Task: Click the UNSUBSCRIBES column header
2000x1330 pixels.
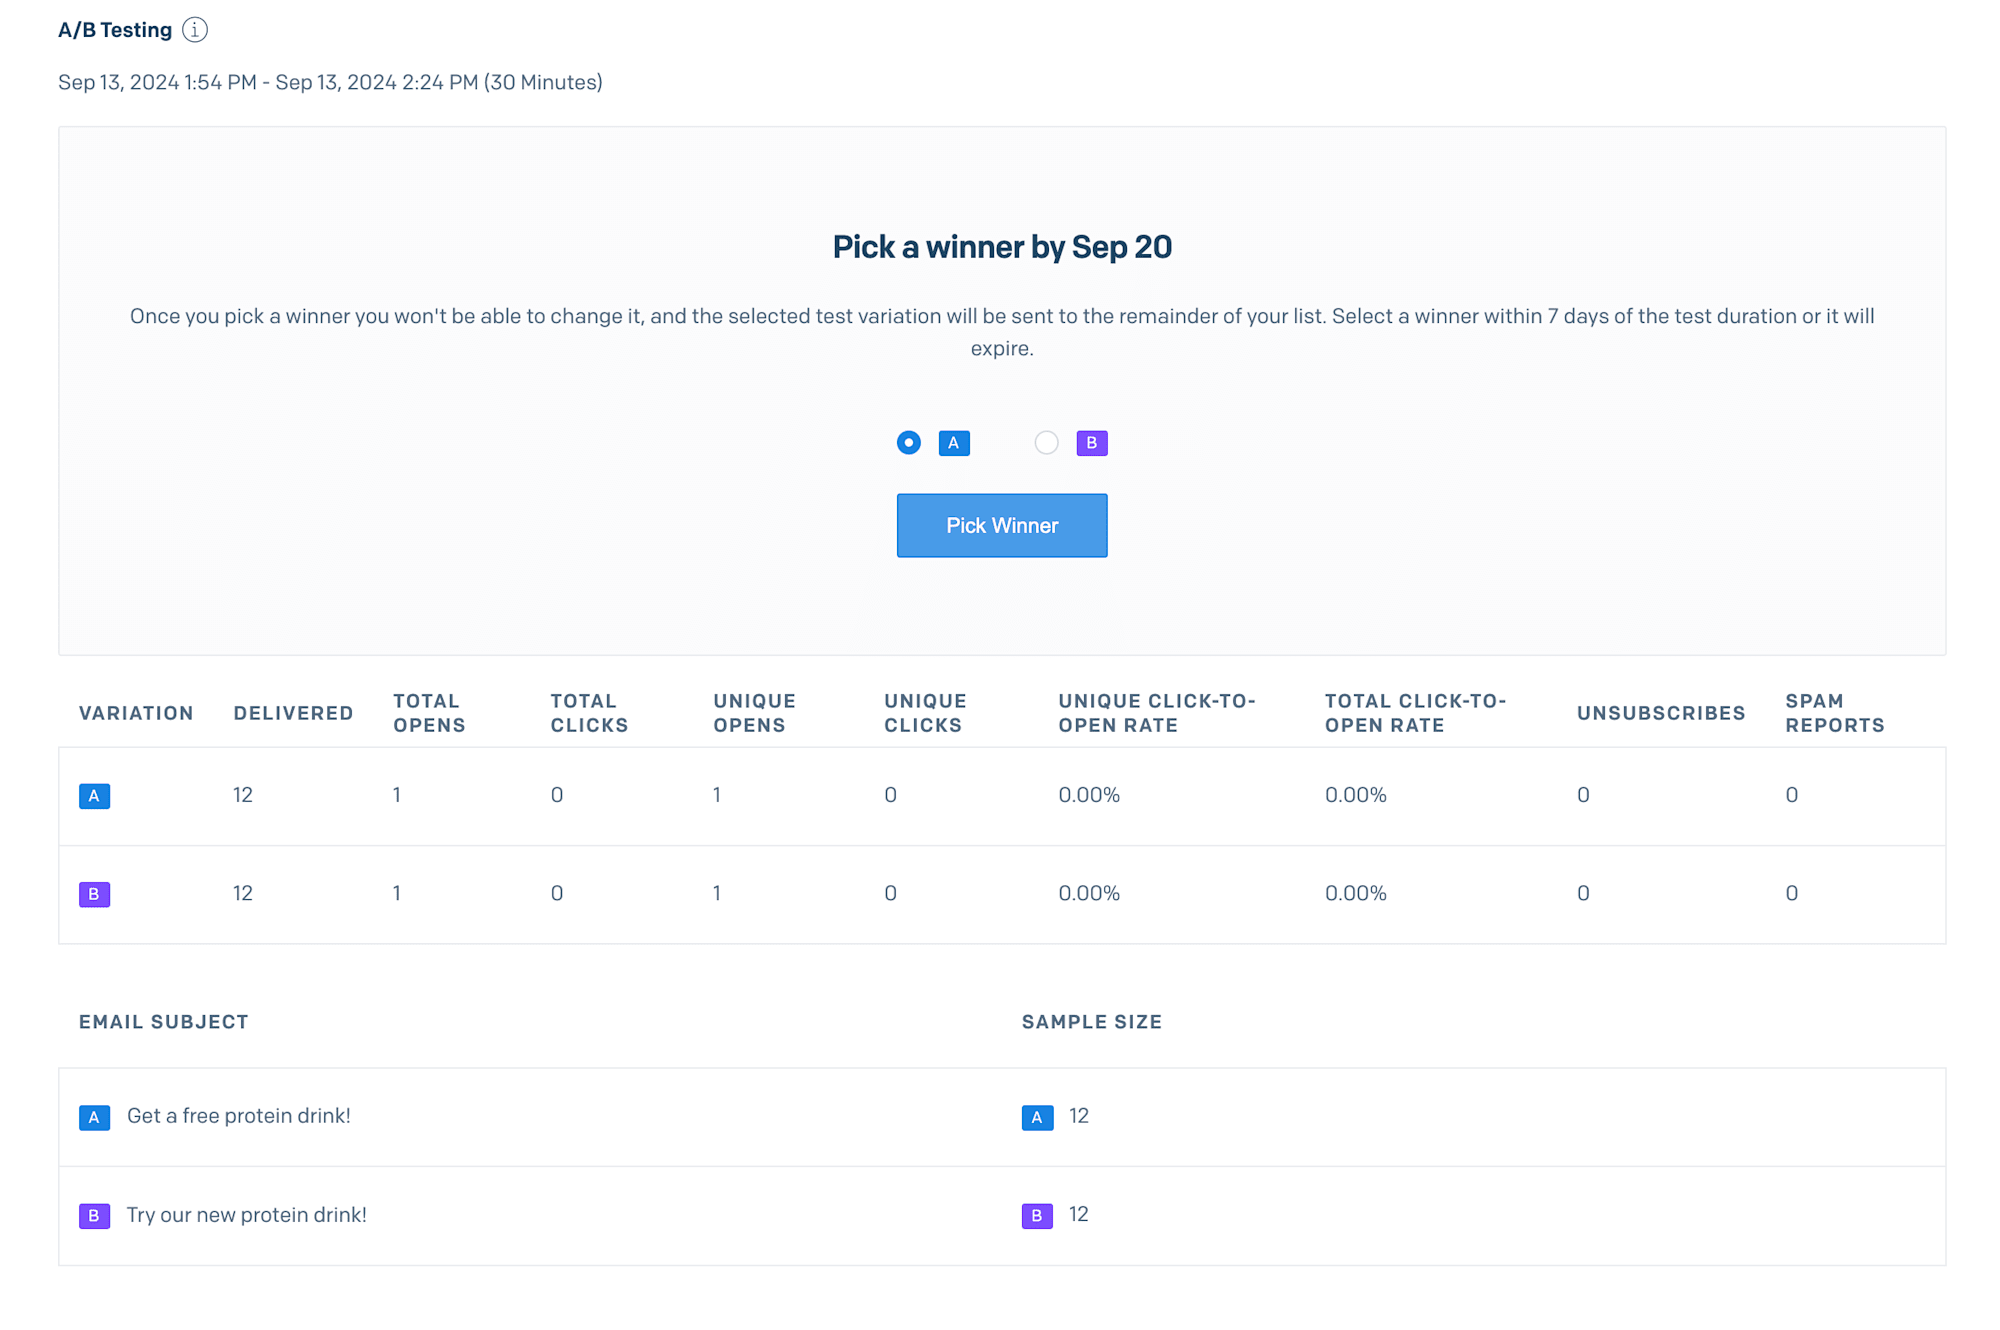Action: tap(1661, 713)
